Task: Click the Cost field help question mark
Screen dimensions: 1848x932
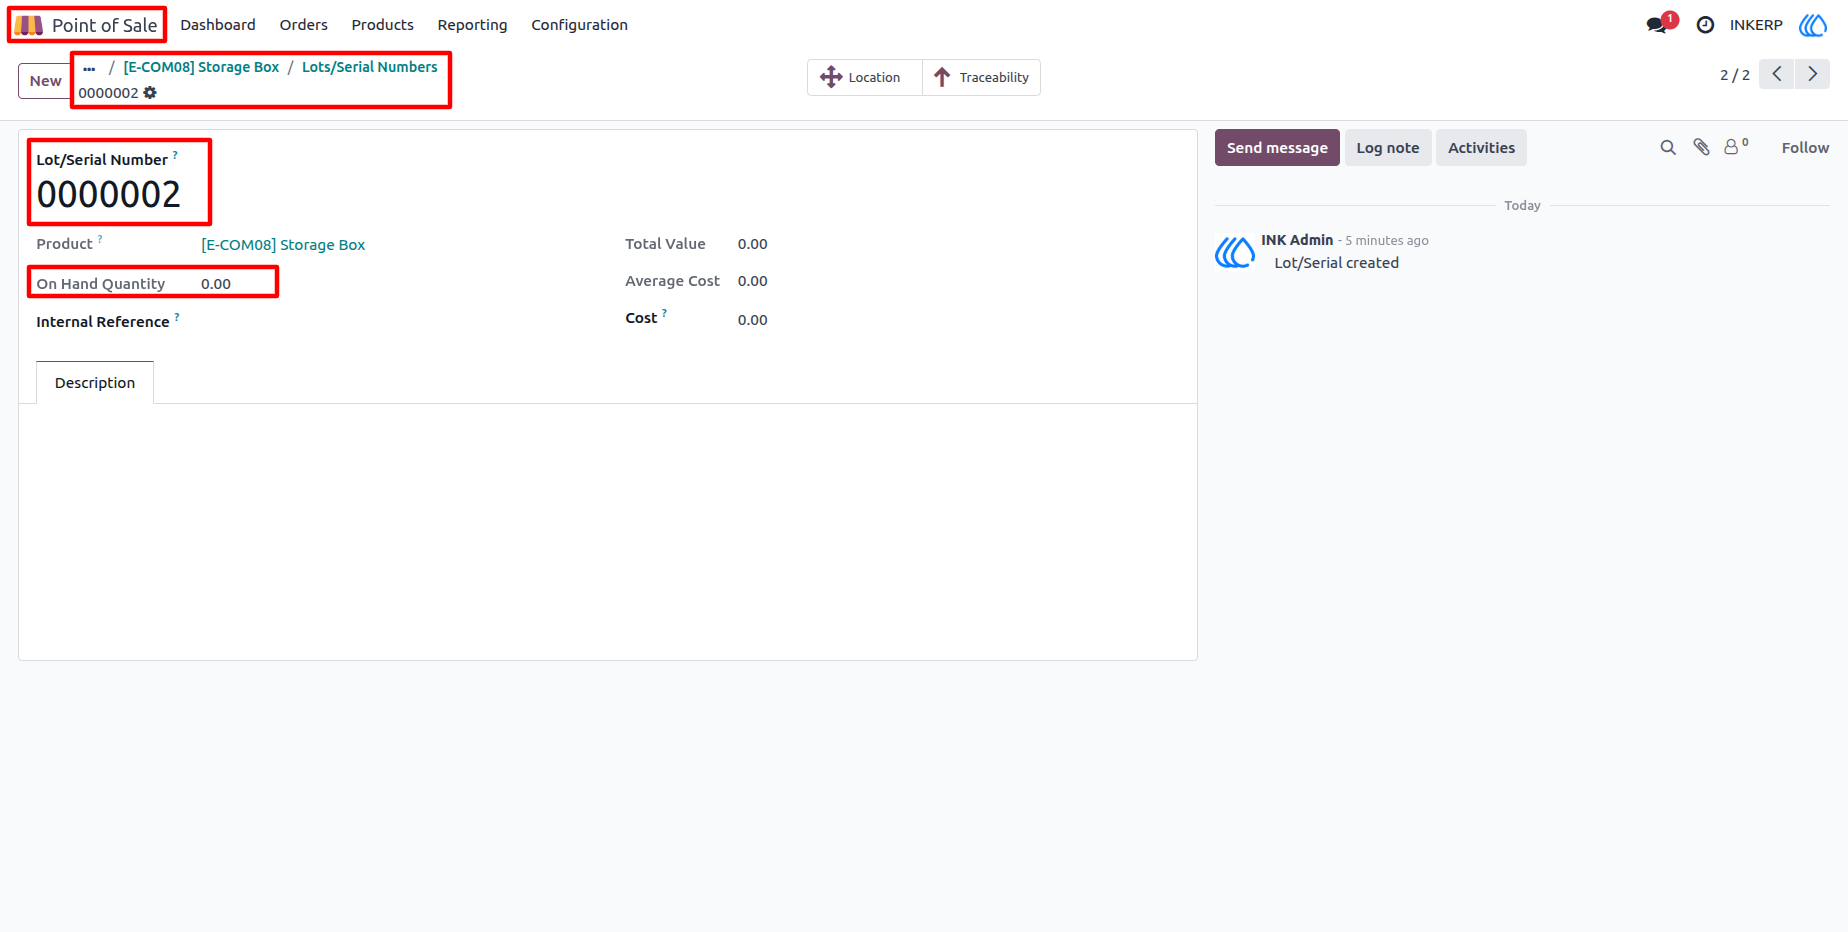Action: (664, 313)
